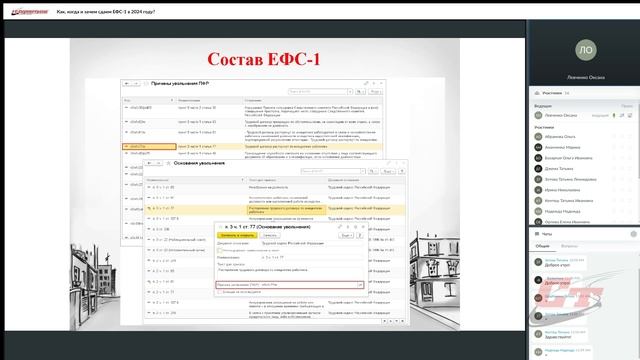Toggle the bottom checkbox in ст. 77 dialog
This screenshot has width=640, height=360.
click(220, 292)
